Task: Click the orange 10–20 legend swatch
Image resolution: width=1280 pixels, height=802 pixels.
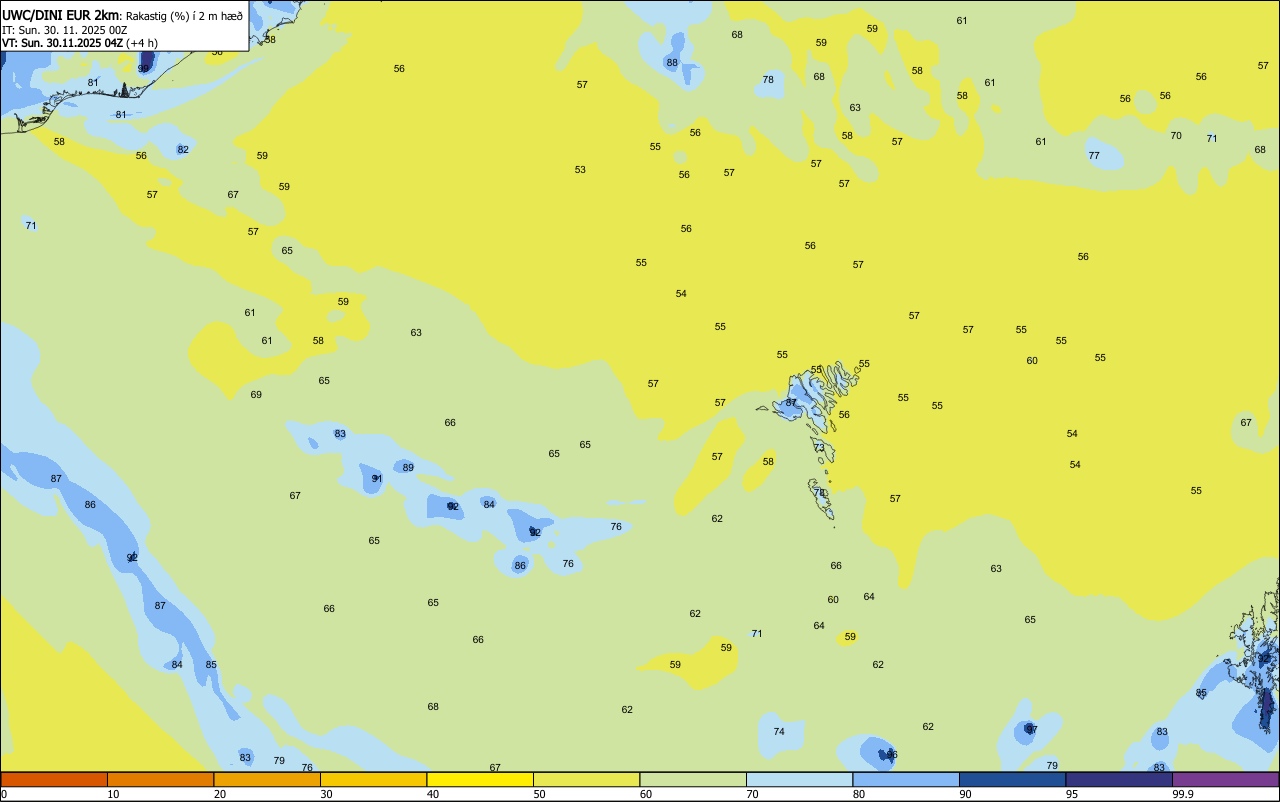Action: [160, 779]
